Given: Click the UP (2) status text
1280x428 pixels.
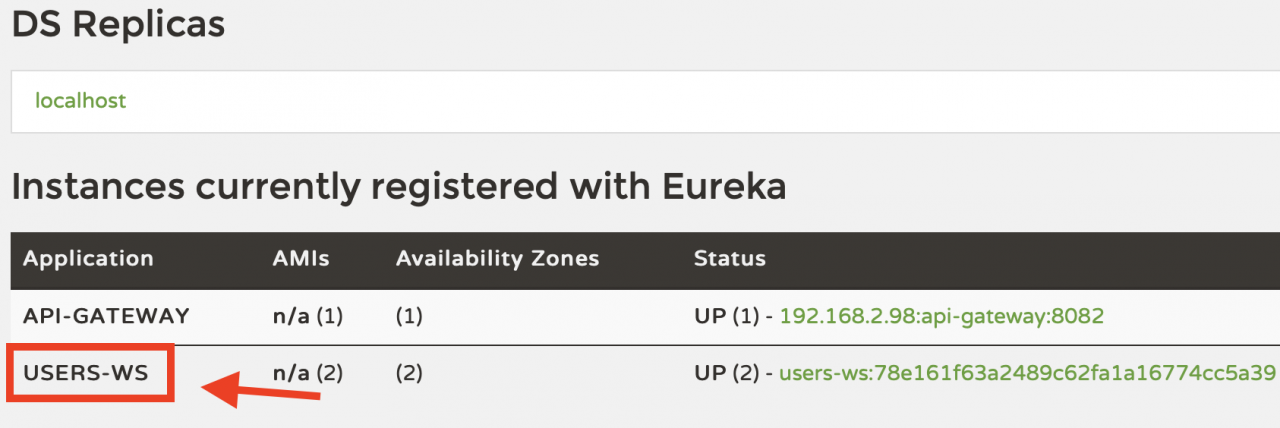Looking at the screenshot, I should [x=727, y=374].
